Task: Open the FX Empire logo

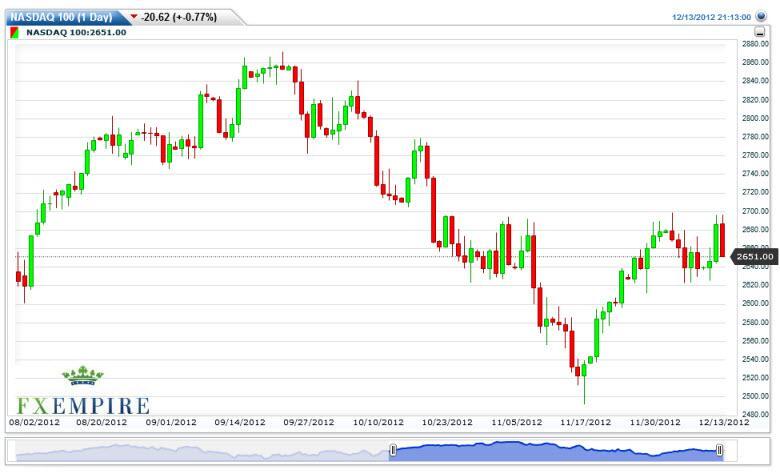Action: tap(83, 393)
